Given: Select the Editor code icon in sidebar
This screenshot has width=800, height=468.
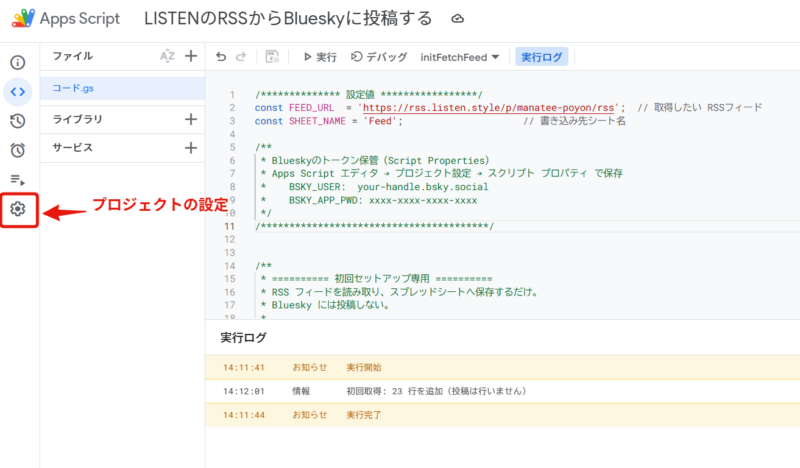Looking at the screenshot, I should [x=18, y=92].
